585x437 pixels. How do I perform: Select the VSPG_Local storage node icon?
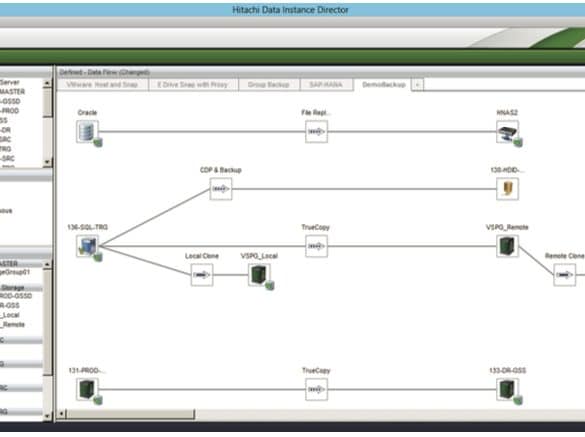(x=259, y=275)
